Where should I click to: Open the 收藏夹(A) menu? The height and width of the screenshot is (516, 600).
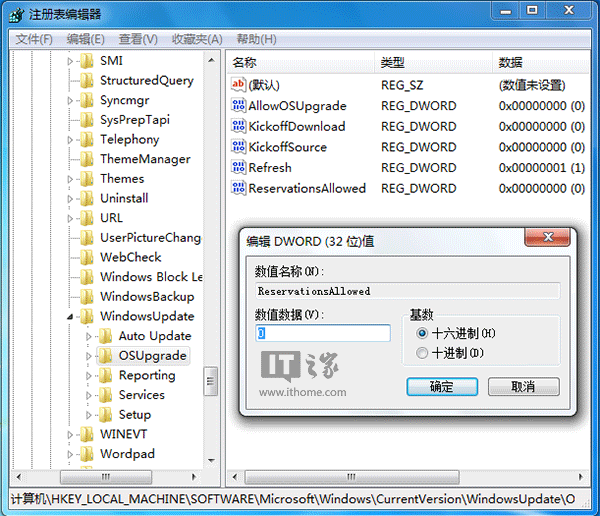pos(197,39)
